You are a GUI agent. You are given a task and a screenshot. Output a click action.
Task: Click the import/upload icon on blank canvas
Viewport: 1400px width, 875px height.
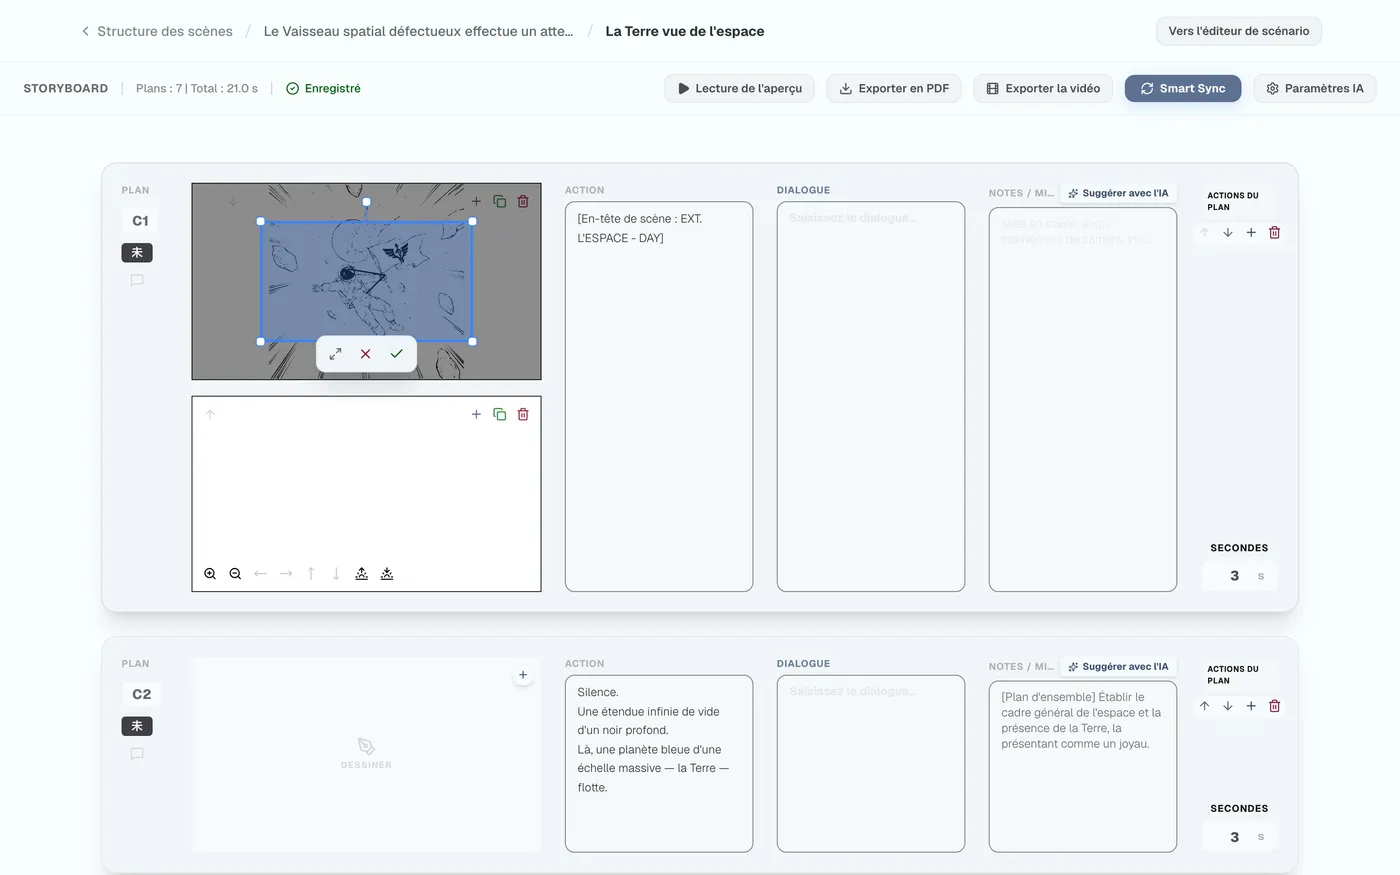pyautogui.click(x=362, y=574)
